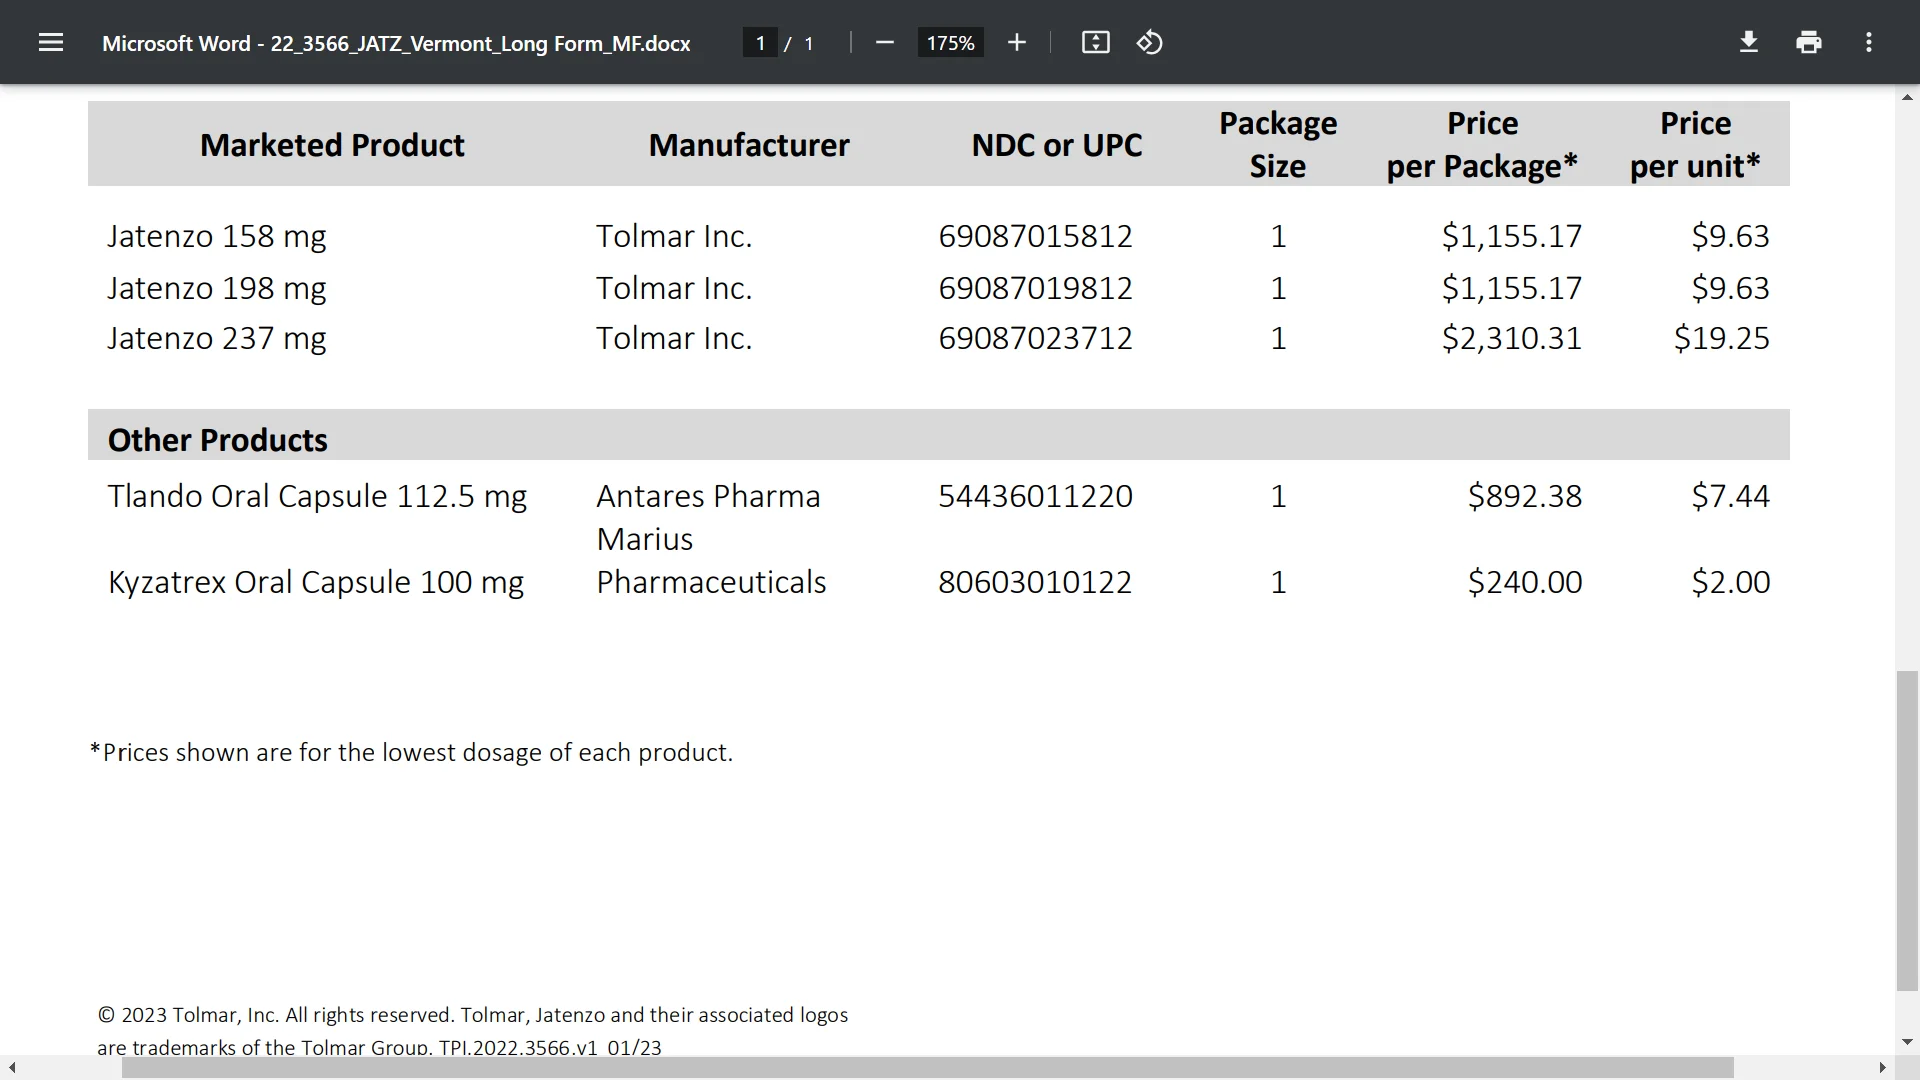This screenshot has height=1080, width=1920.
Task: Click the Price per Package column header
Action: [1482, 144]
